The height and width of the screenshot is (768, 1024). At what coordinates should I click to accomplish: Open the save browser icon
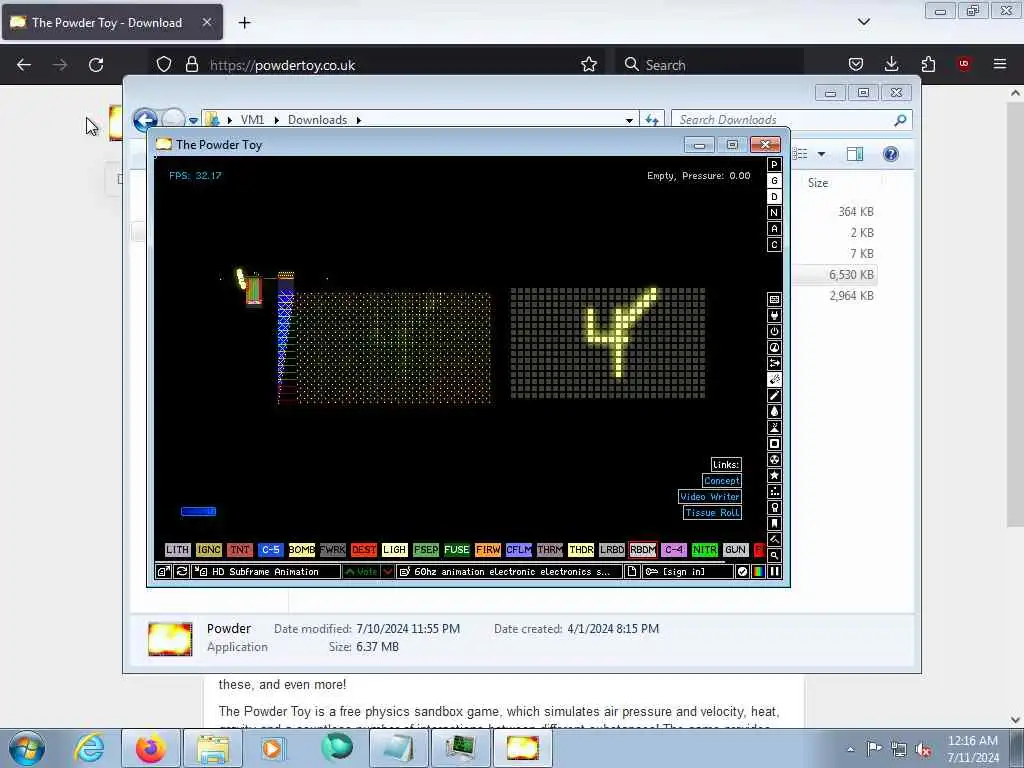coord(163,571)
